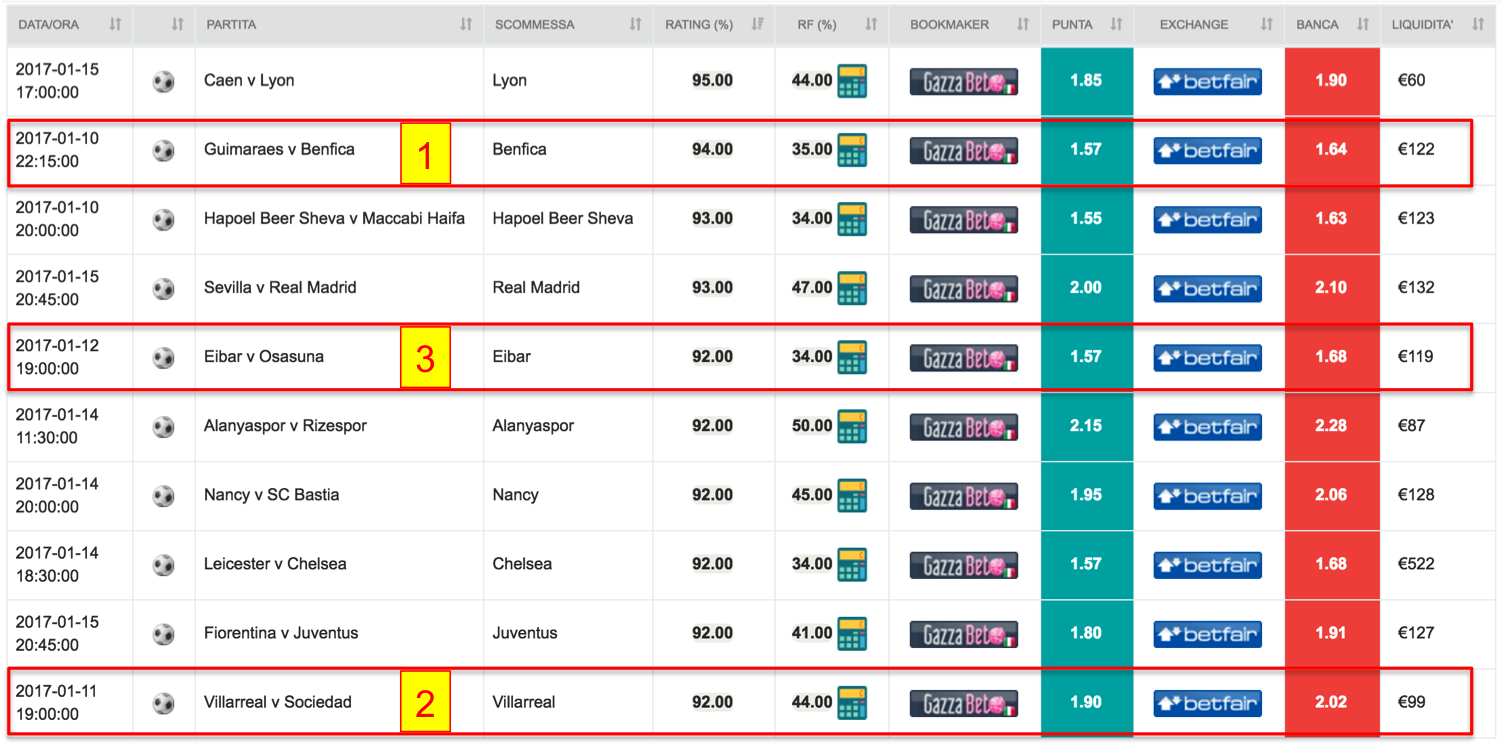
Task: Click red 1.63 BANCA cell Hapoel Beer Sheva
Action: pos(1331,219)
